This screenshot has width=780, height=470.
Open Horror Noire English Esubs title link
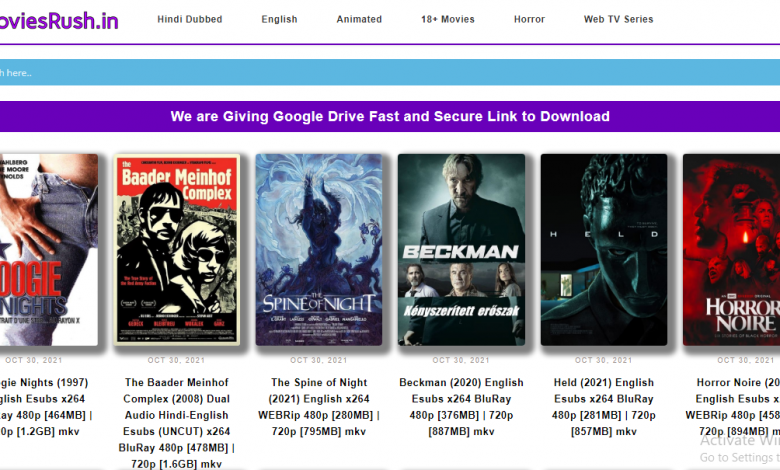point(732,407)
